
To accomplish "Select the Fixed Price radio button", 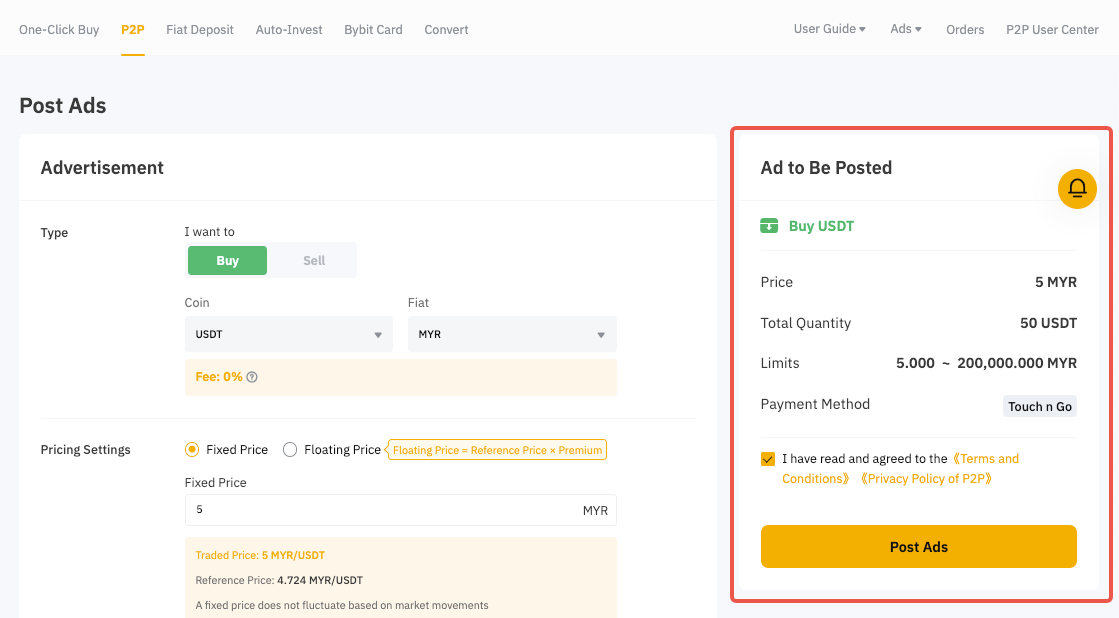I will (192, 450).
